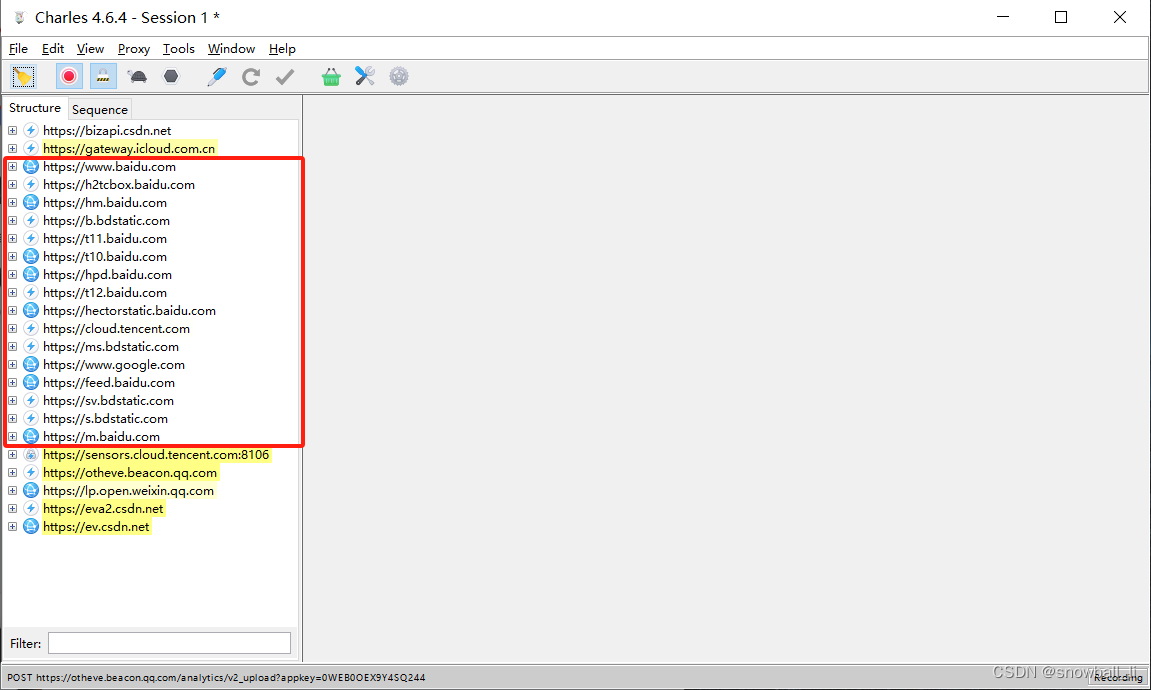
Task: Clear the session with the broom icon
Action: [23, 76]
